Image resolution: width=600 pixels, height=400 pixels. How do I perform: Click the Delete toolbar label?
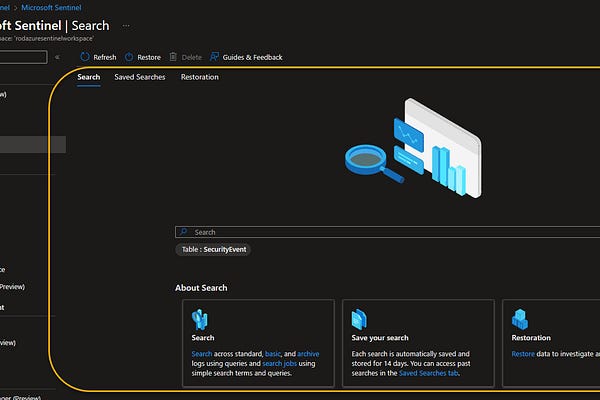(192, 57)
